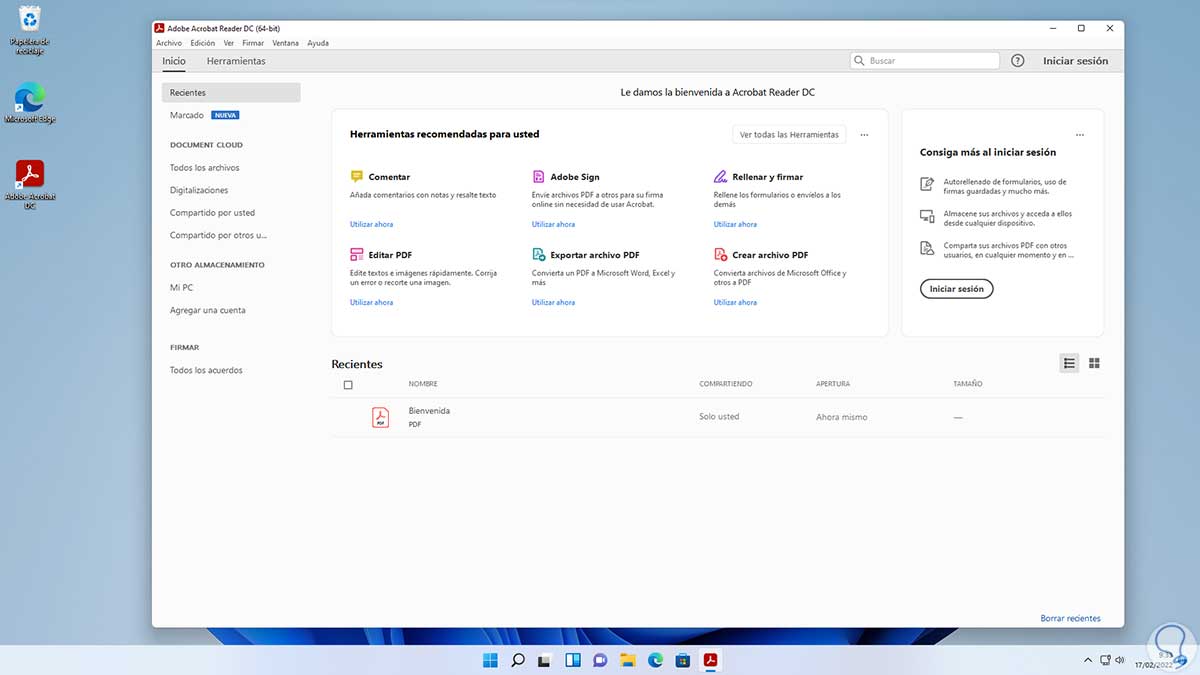
Task: Switch Recientes to thumbnail grid view
Action: (x=1094, y=363)
